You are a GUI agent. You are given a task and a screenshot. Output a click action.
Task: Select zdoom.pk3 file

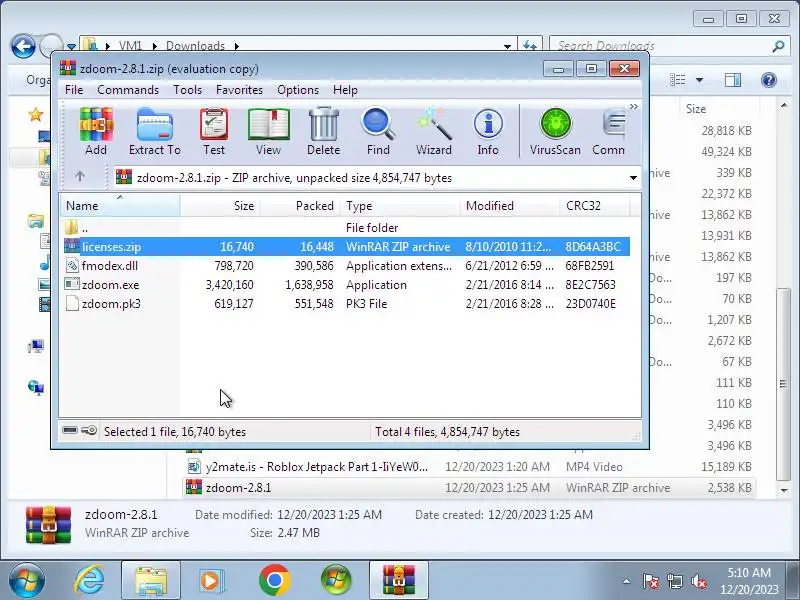[x=347, y=304]
